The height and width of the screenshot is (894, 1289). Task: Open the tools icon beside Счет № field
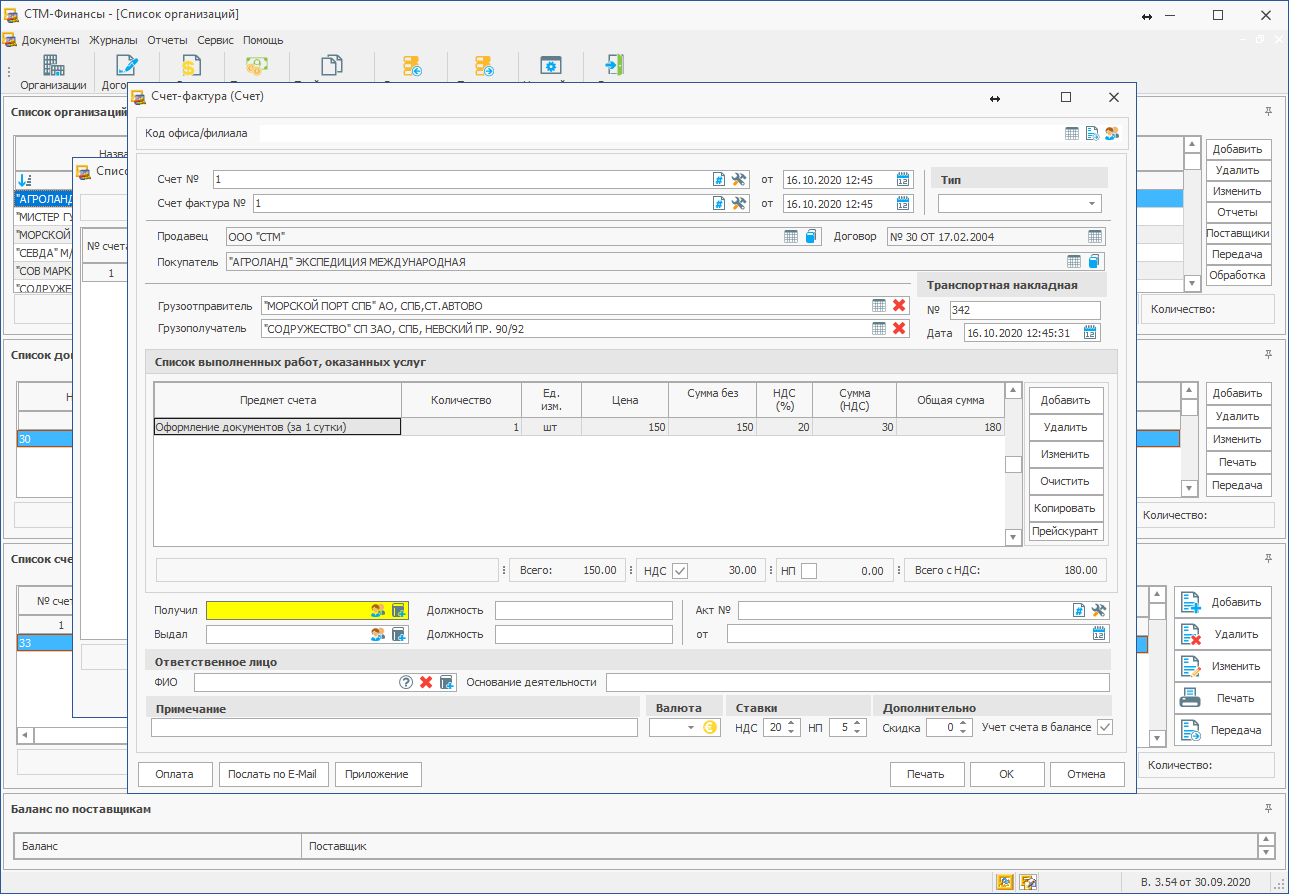[x=739, y=180]
